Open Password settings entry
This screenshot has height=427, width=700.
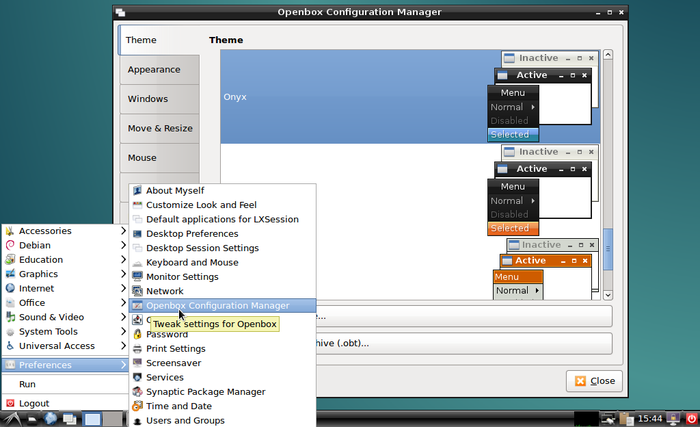[x=222, y=334]
